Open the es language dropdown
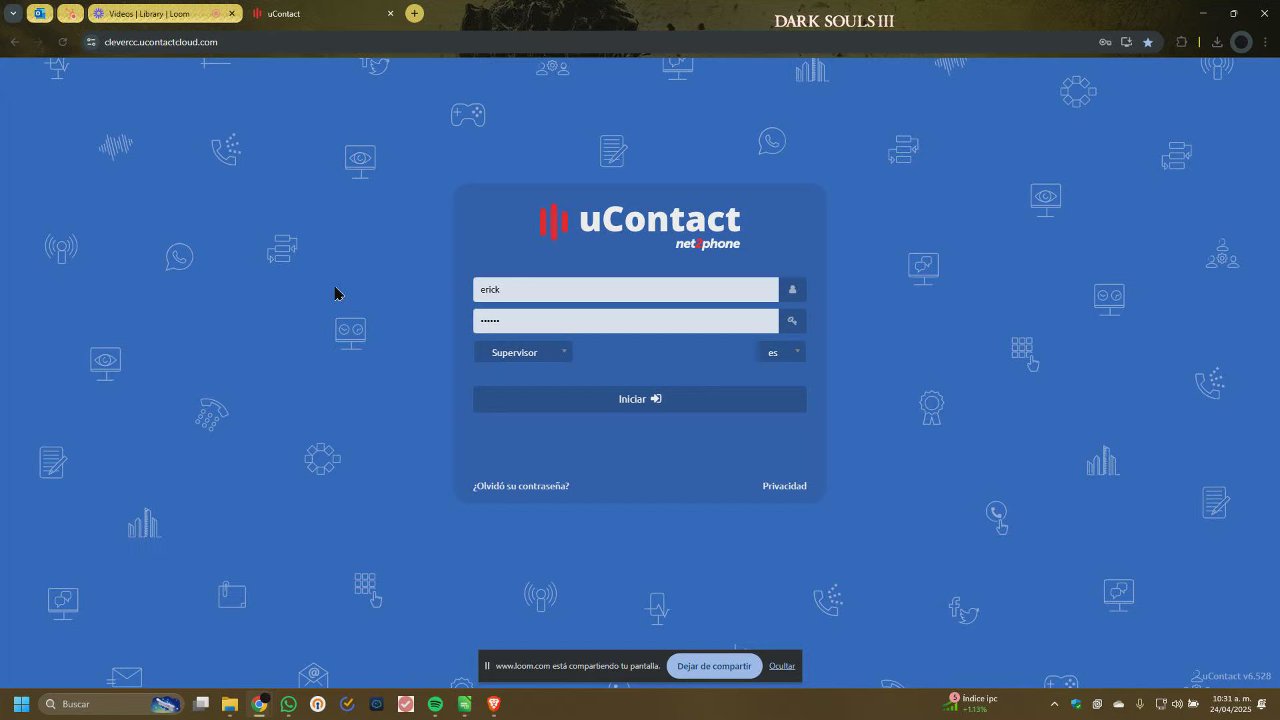The height and width of the screenshot is (720, 1280). (x=781, y=352)
